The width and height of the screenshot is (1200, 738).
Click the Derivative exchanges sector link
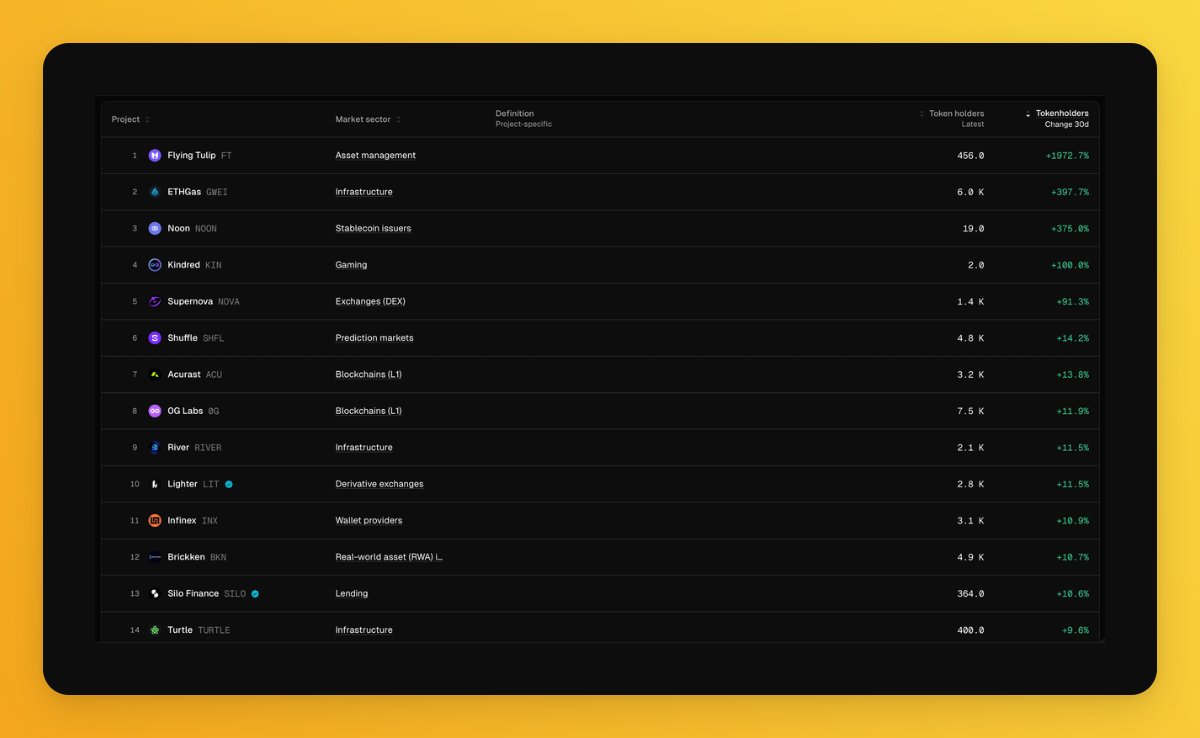tap(379, 484)
